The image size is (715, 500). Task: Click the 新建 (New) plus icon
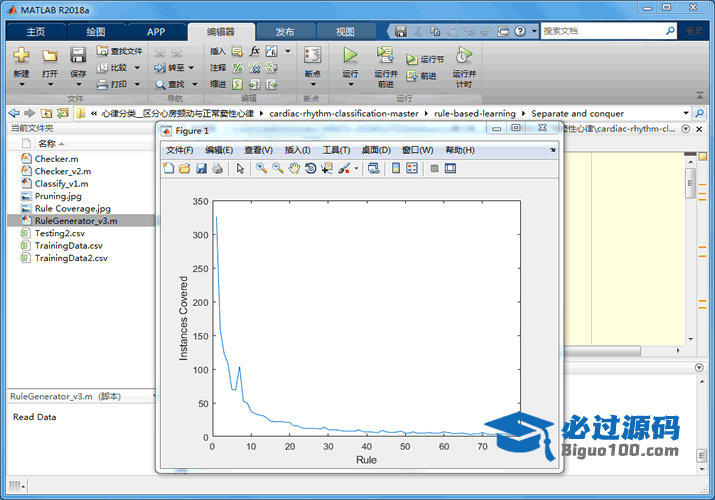pyautogui.click(x=21, y=55)
